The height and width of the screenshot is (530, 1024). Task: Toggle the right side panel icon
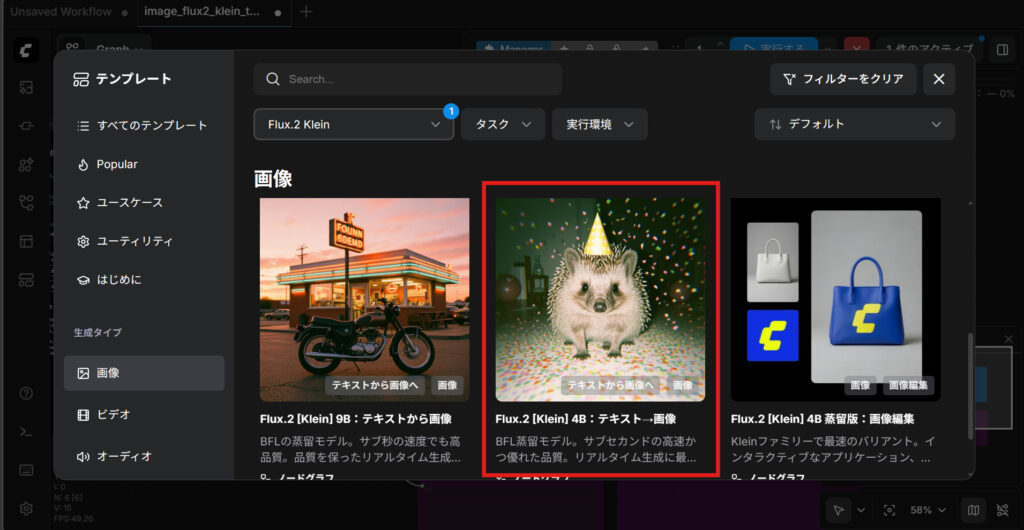click(1002, 49)
